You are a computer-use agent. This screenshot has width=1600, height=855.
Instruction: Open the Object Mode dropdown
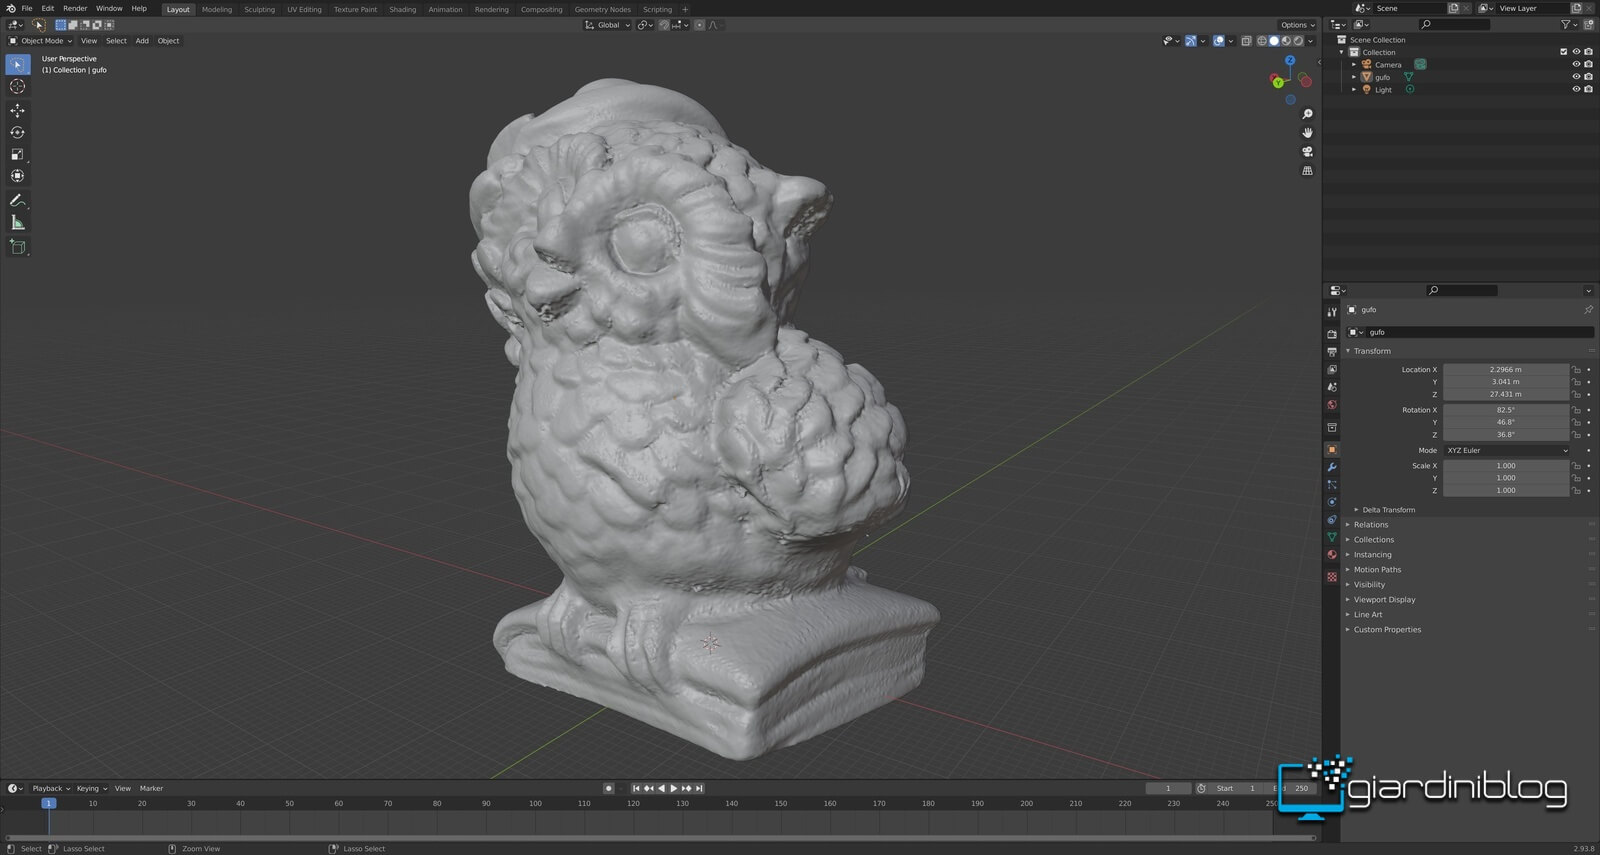click(41, 41)
